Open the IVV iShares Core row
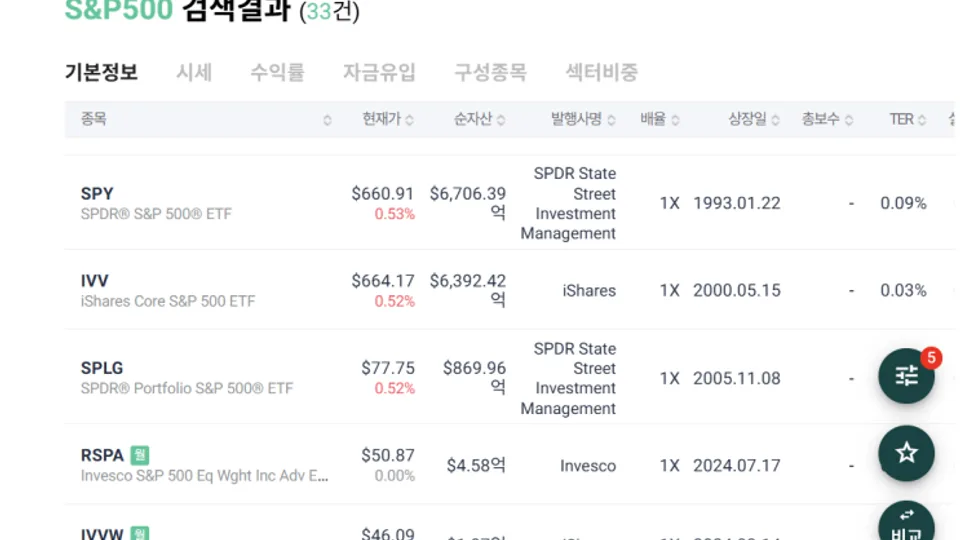Image resolution: width=960 pixels, height=540 pixels. click(x=509, y=290)
